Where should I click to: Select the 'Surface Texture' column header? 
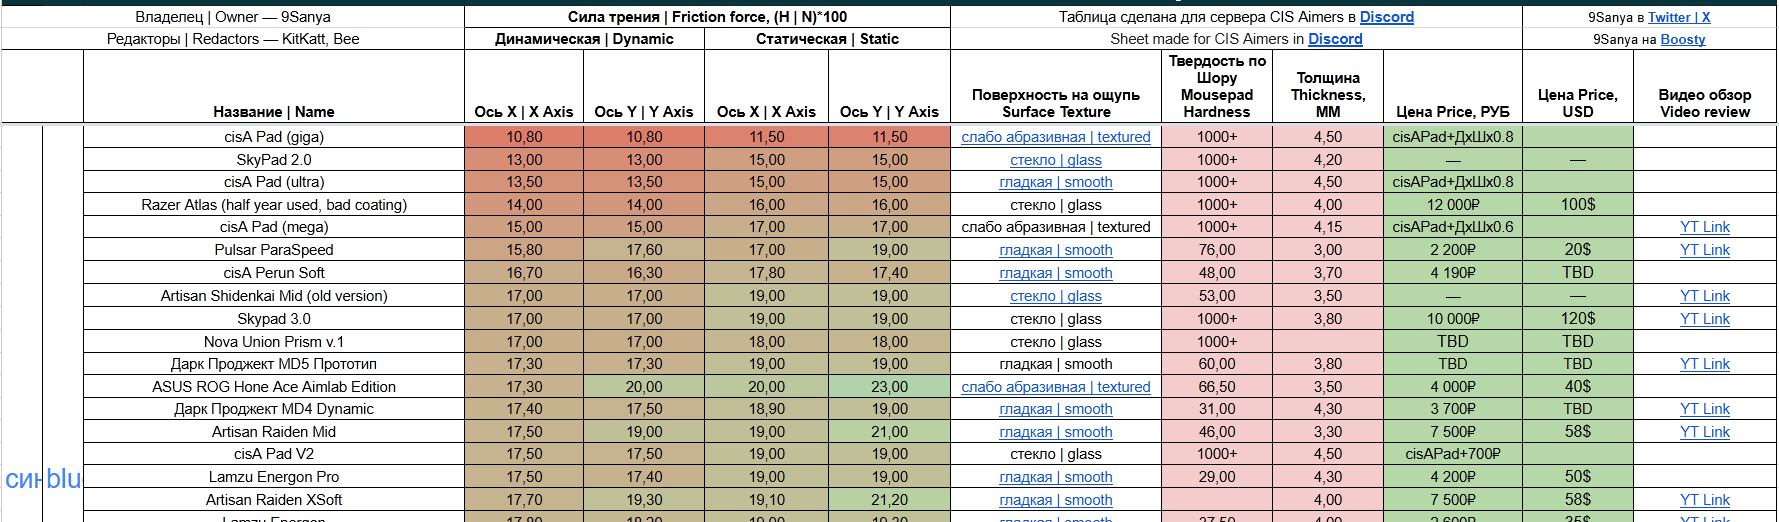coord(1056,87)
